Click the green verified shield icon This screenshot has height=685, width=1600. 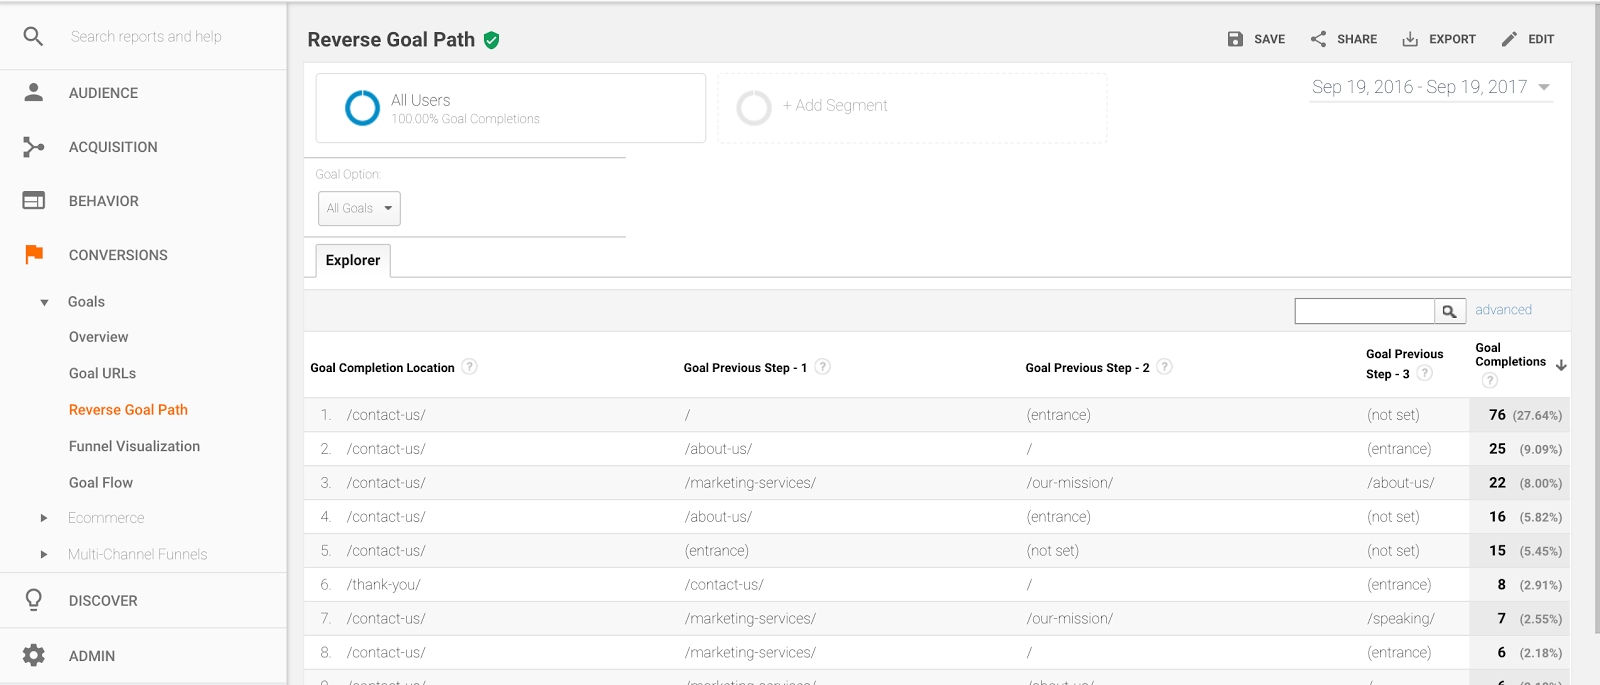tap(491, 40)
